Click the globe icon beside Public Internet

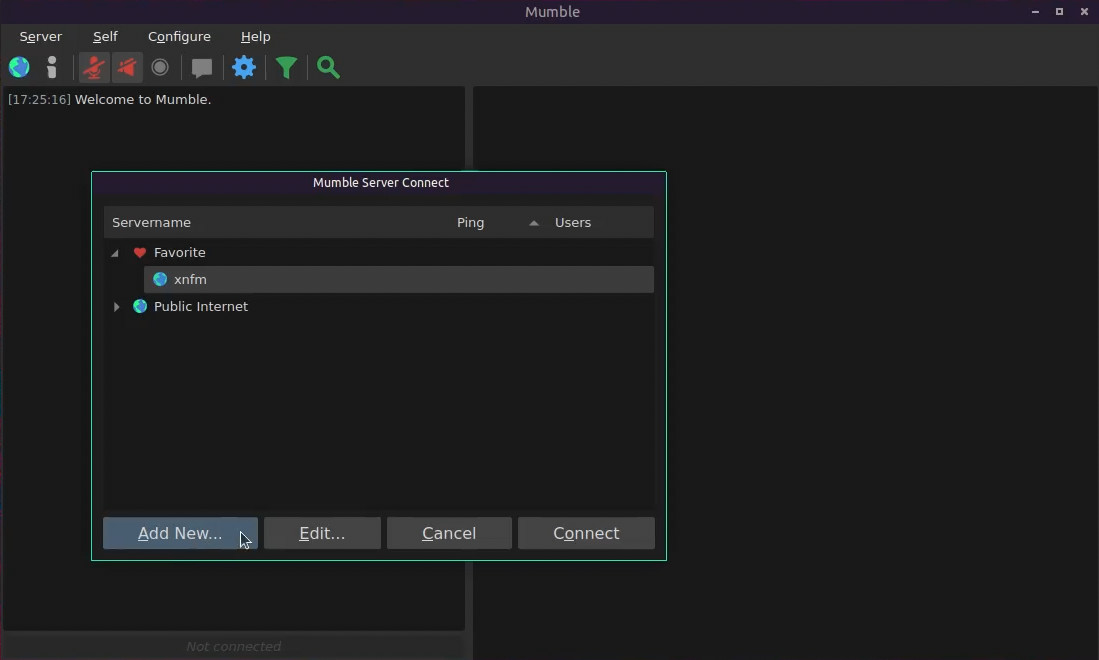click(x=139, y=306)
